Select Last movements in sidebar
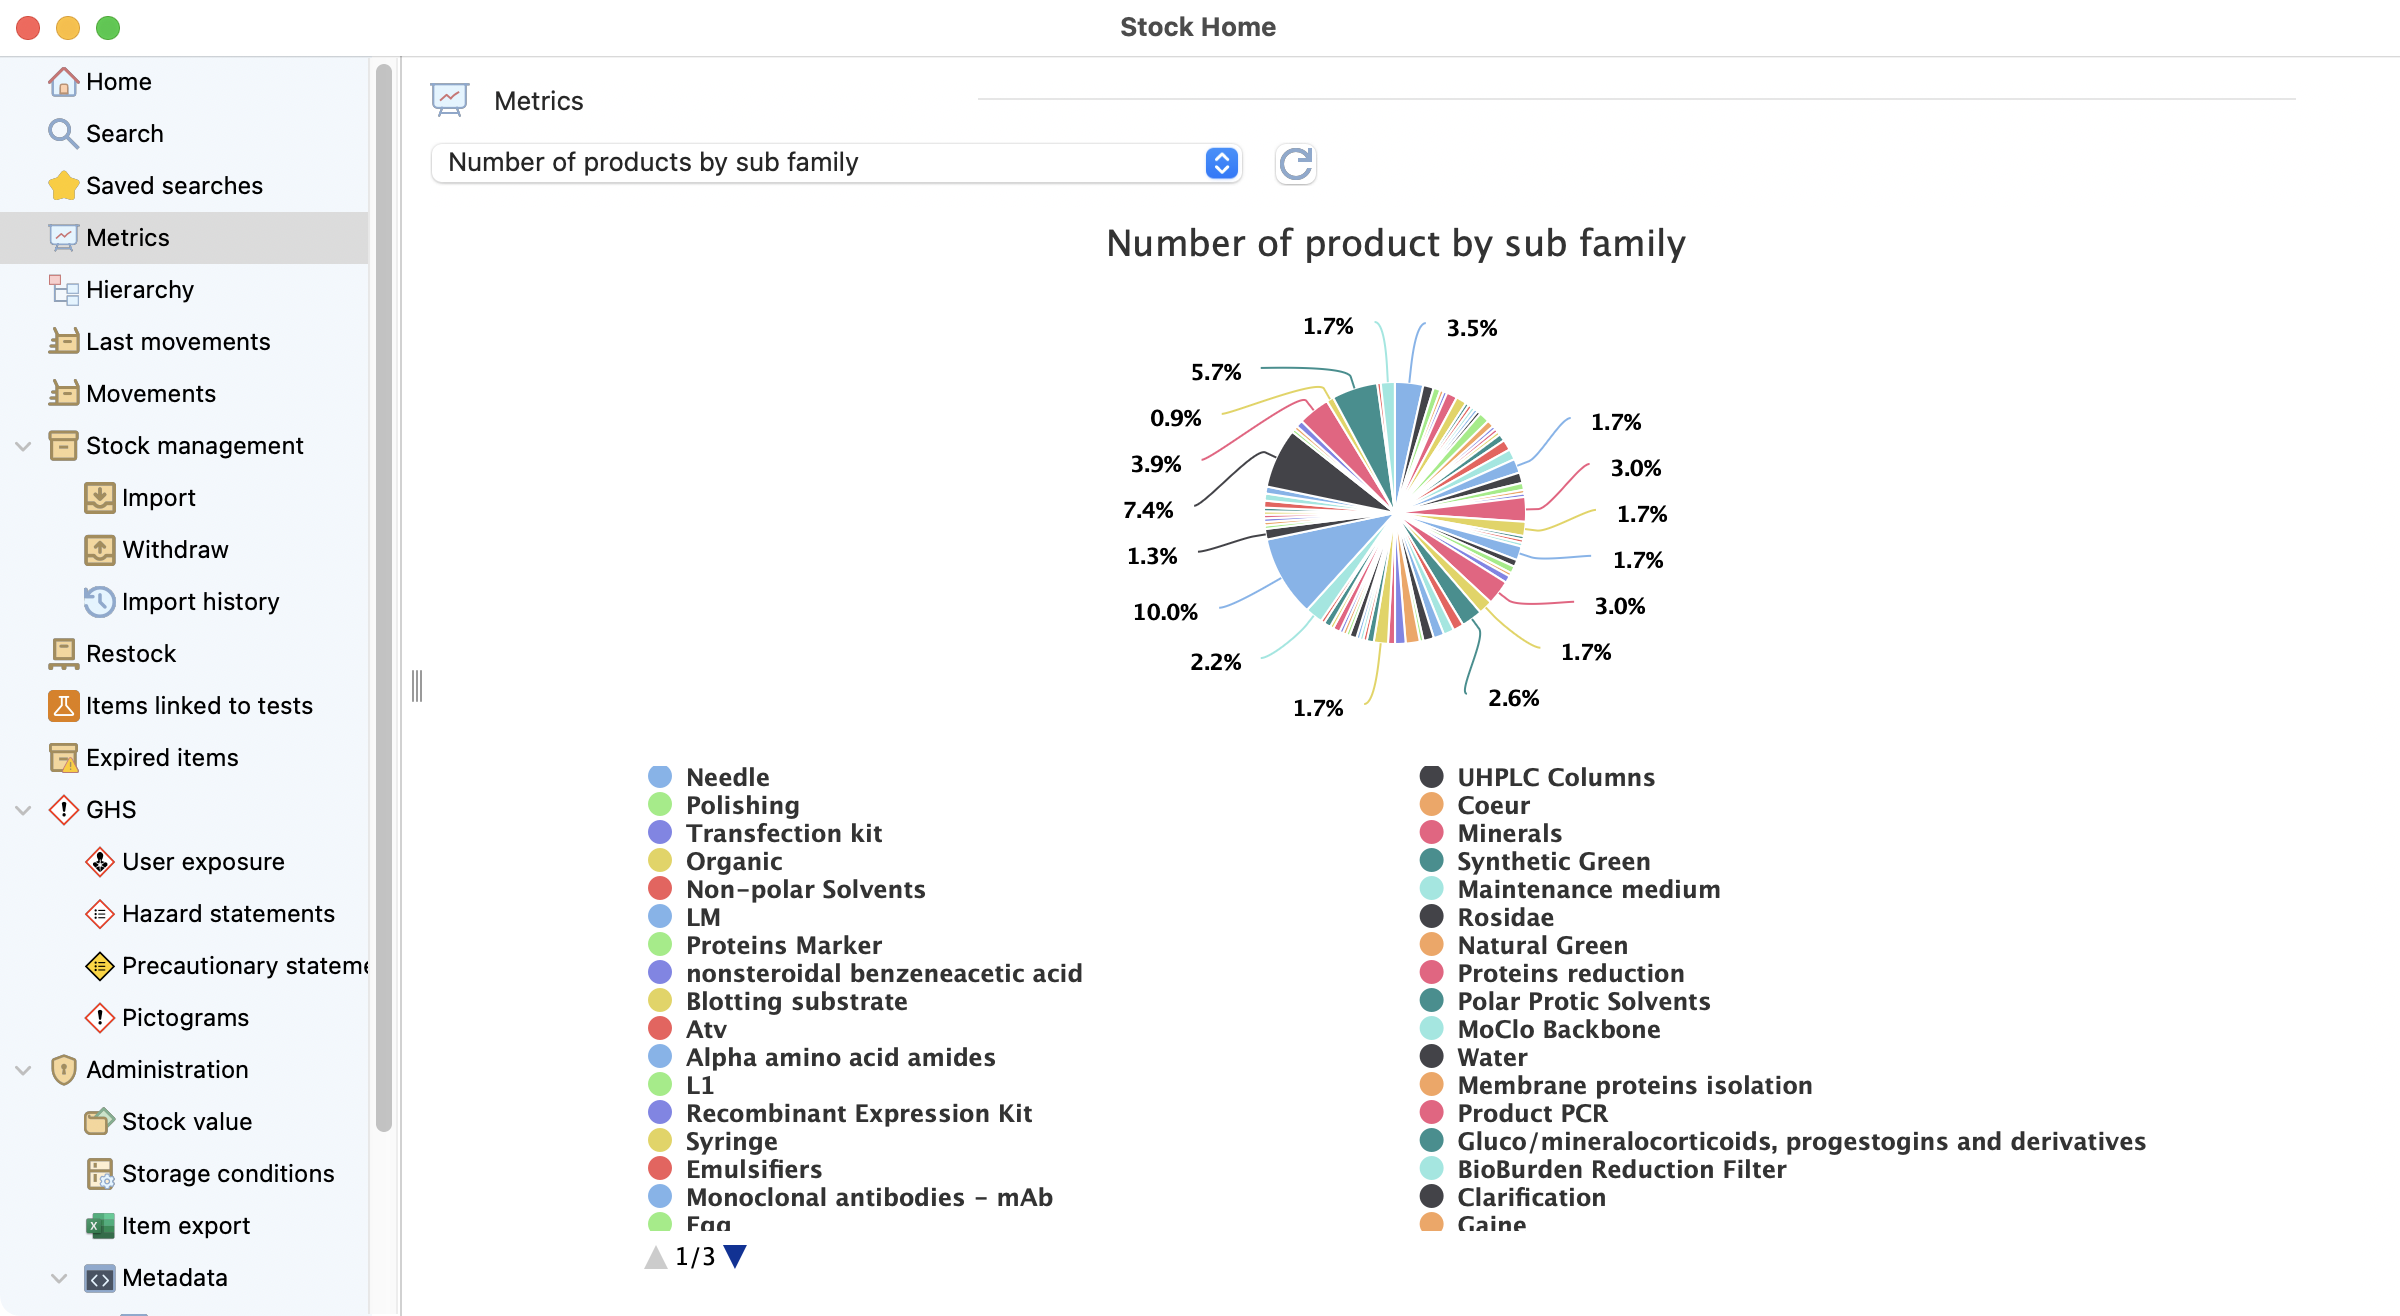 pyautogui.click(x=178, y=342)
